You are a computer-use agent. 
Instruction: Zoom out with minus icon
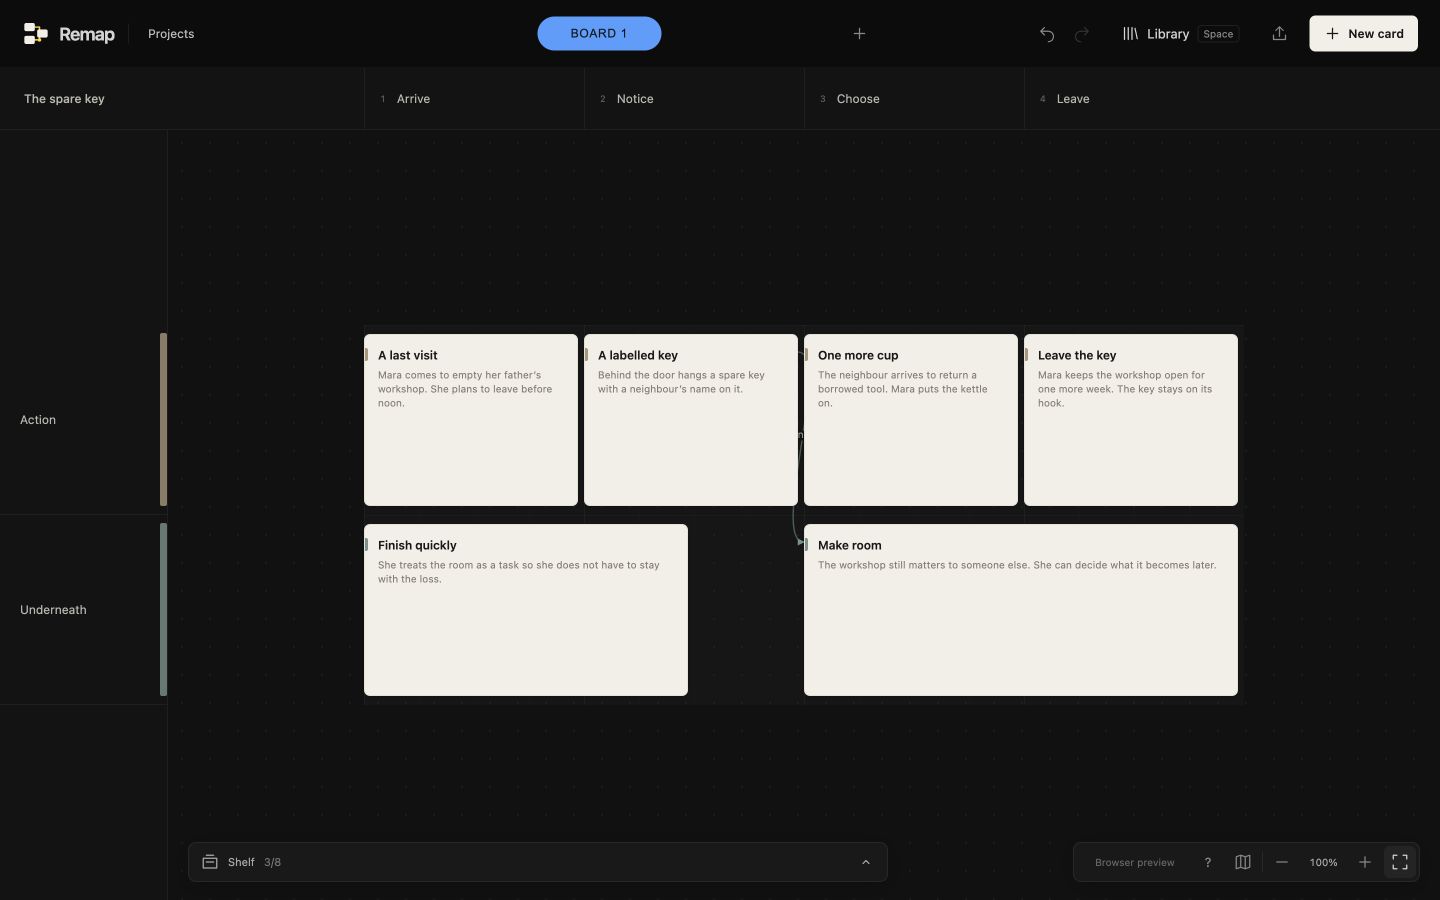click(x=1282, y=862)
